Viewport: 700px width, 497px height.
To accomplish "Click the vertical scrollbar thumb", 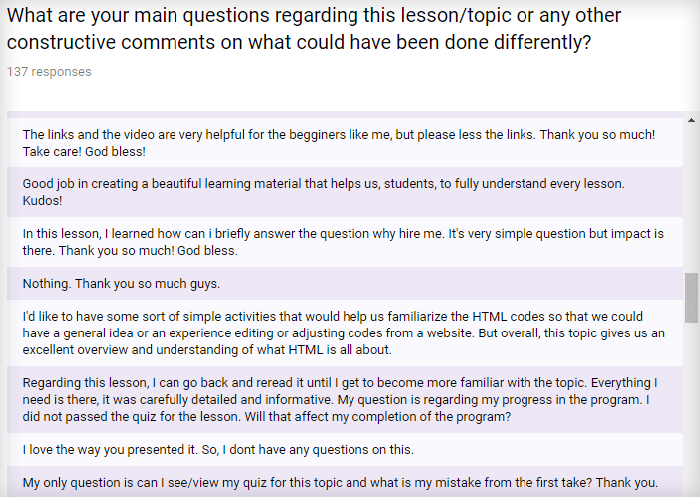I will tap(691, 298).
